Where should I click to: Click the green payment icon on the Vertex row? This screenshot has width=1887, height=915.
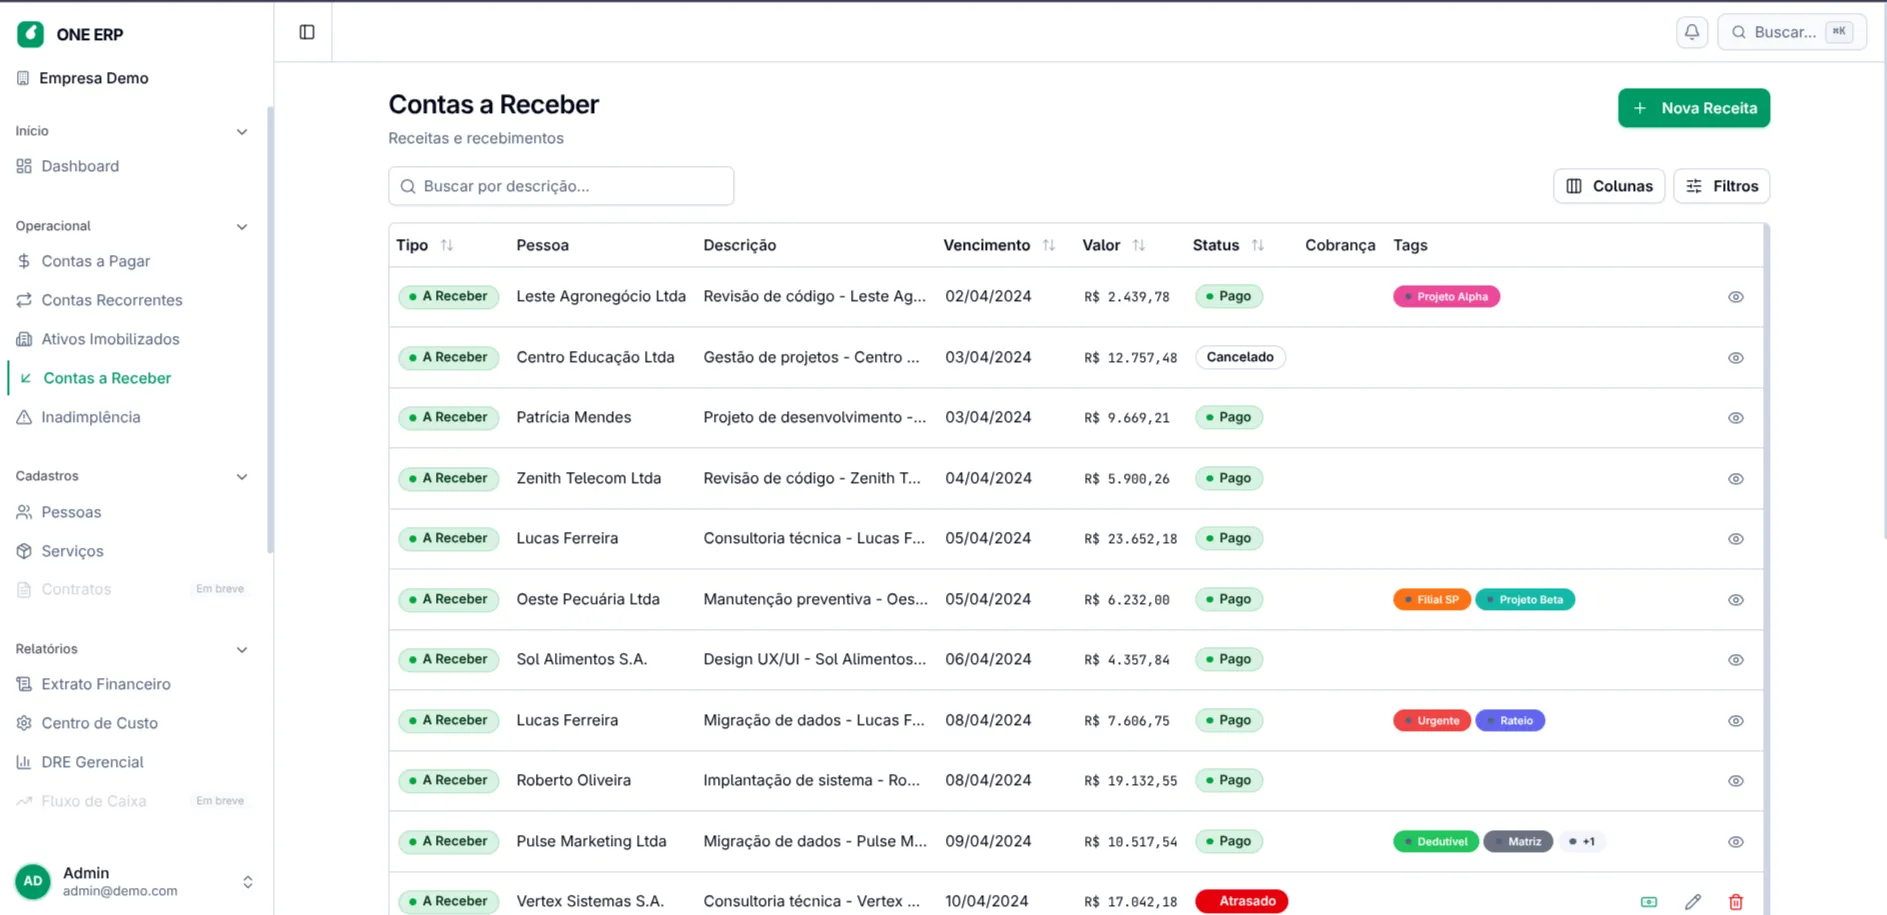tap(1649, 902)
